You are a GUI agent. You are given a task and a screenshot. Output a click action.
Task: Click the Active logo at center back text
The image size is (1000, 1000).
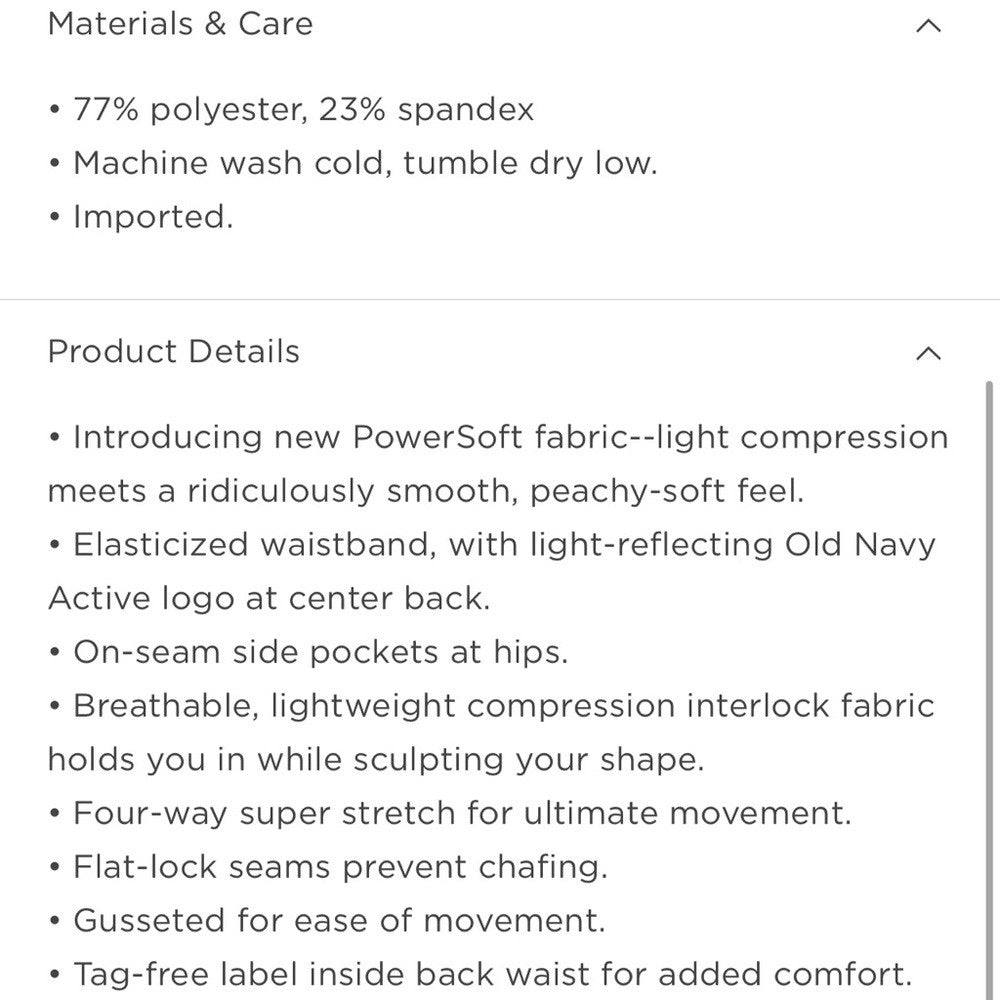(x=269, y=599)
